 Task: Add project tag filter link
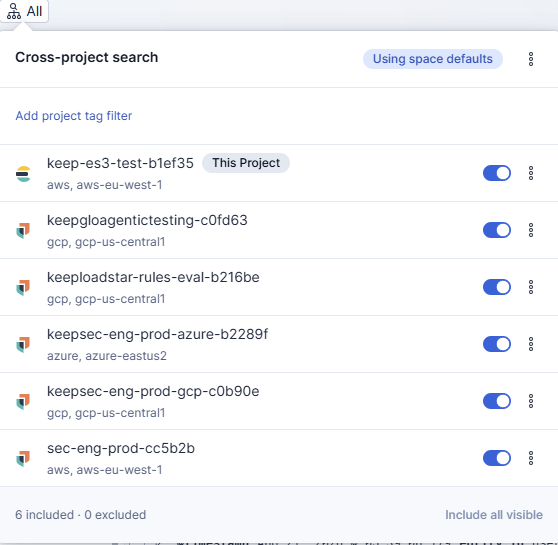[x=74, y=116]
